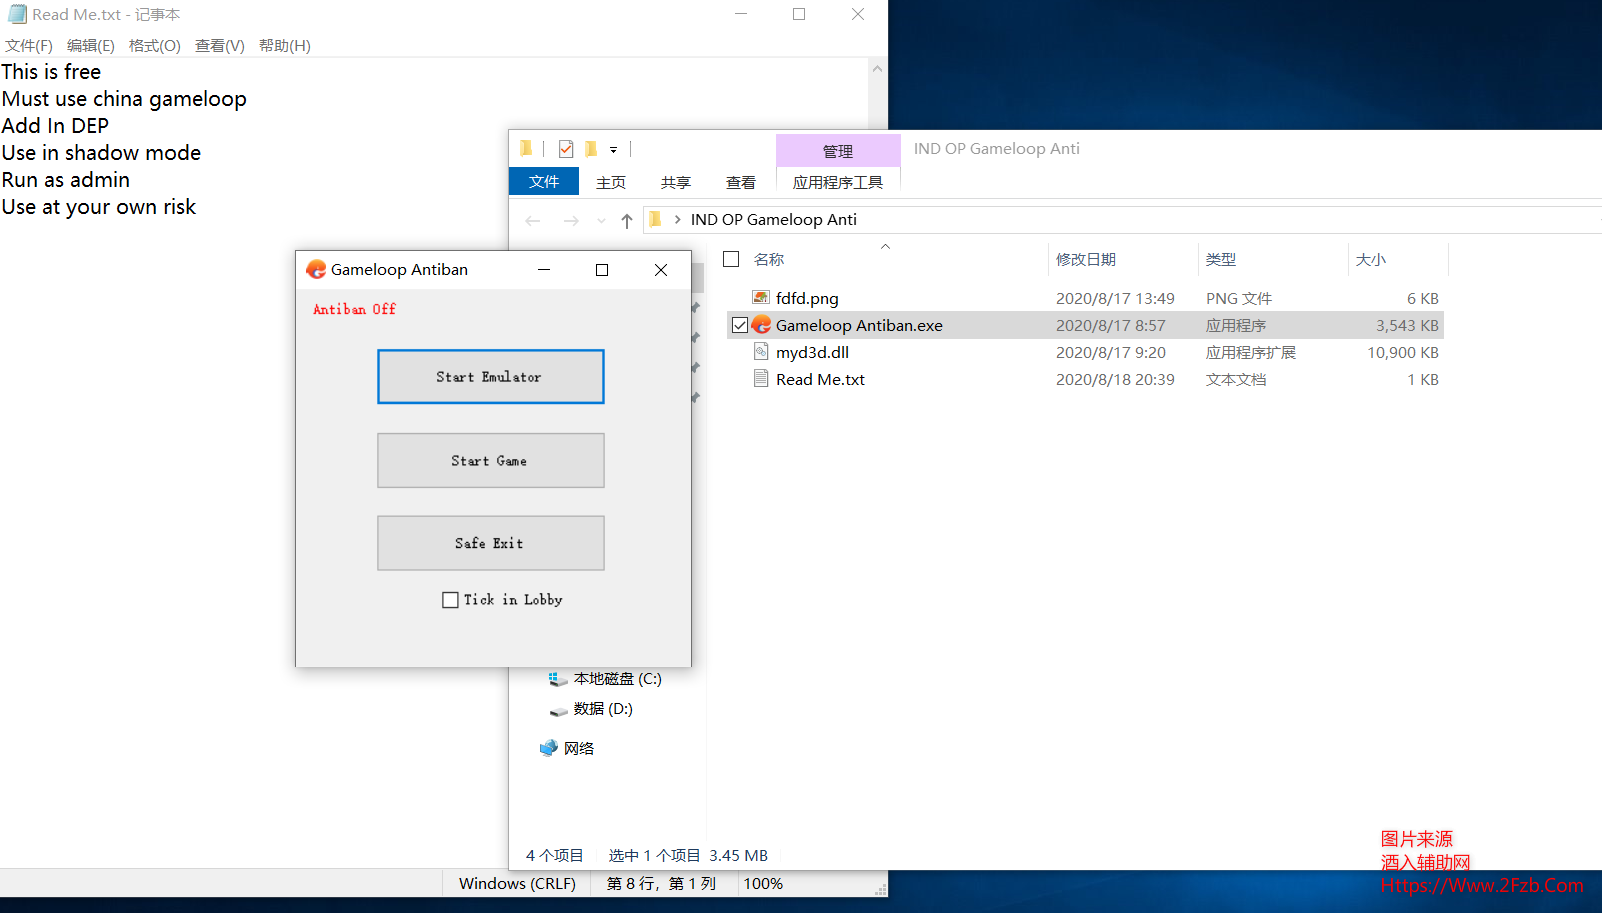The image size is (1602, 913).
Task: Click 应用程序扩展 type cell
Action: 1250,352
